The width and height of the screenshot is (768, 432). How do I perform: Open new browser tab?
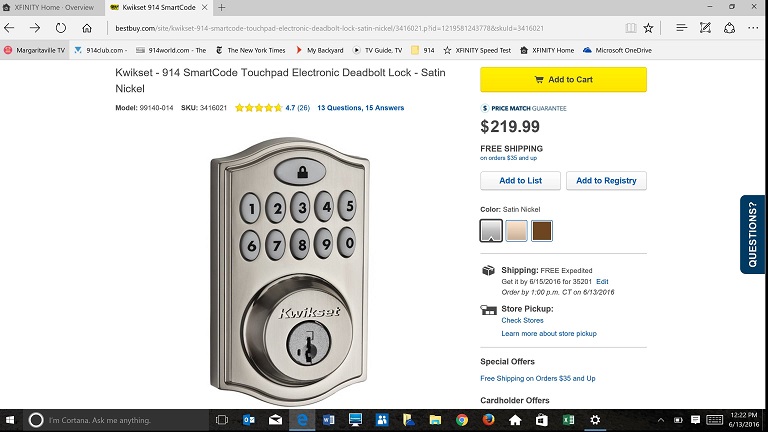pos(222,7)
